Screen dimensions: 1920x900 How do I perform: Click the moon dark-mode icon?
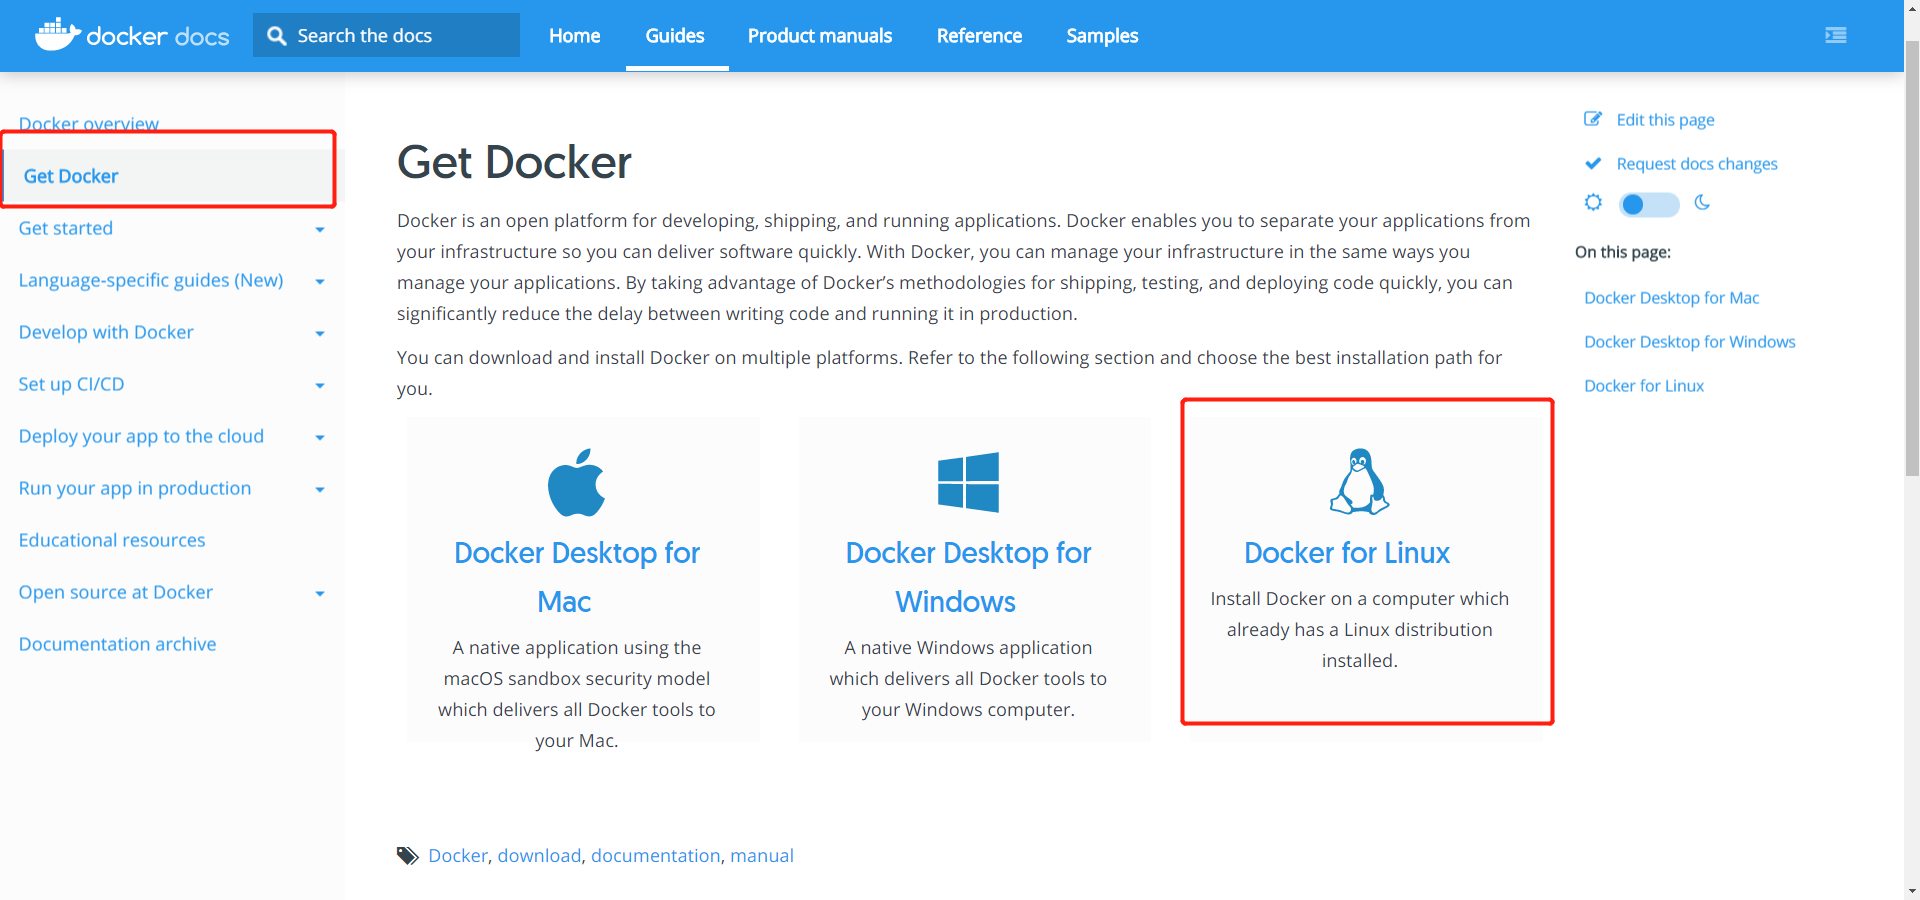click(1702, 203)
